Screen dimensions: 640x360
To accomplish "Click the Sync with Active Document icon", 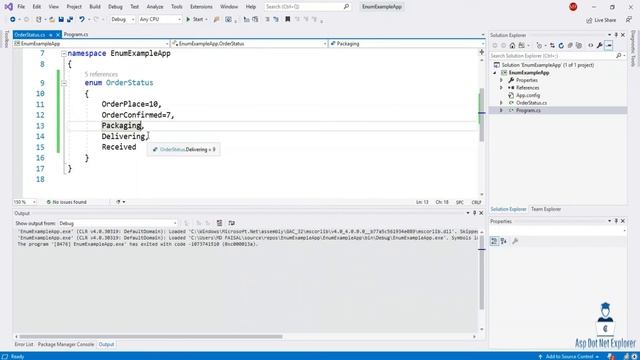I will (552, 45).
